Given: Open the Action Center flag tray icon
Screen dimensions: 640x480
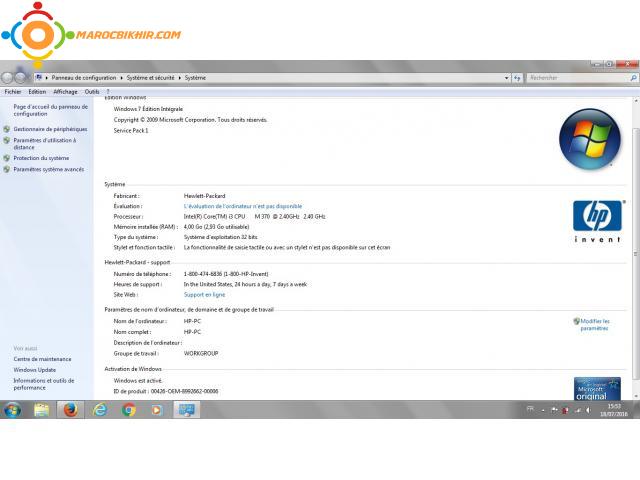Looking at the screenshot, I should click(554, 410).
